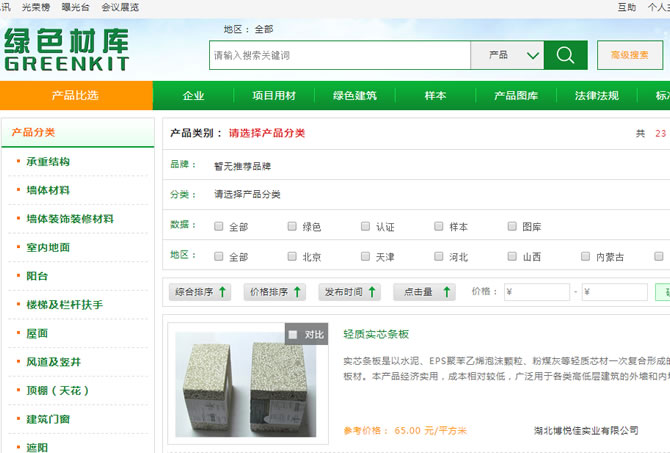Click the 高级搜索 advanced search button
The width and height of the screenshot is (670, 453).
coord(630,55)
